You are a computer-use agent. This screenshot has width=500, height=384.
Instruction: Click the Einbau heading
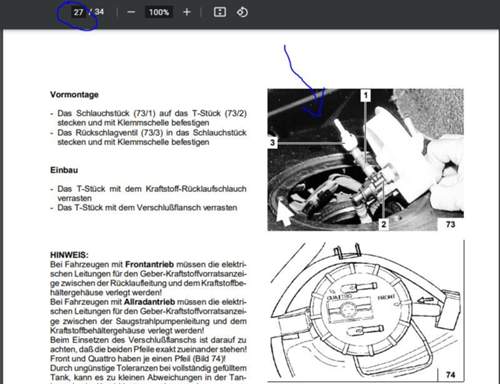point(64,170)
